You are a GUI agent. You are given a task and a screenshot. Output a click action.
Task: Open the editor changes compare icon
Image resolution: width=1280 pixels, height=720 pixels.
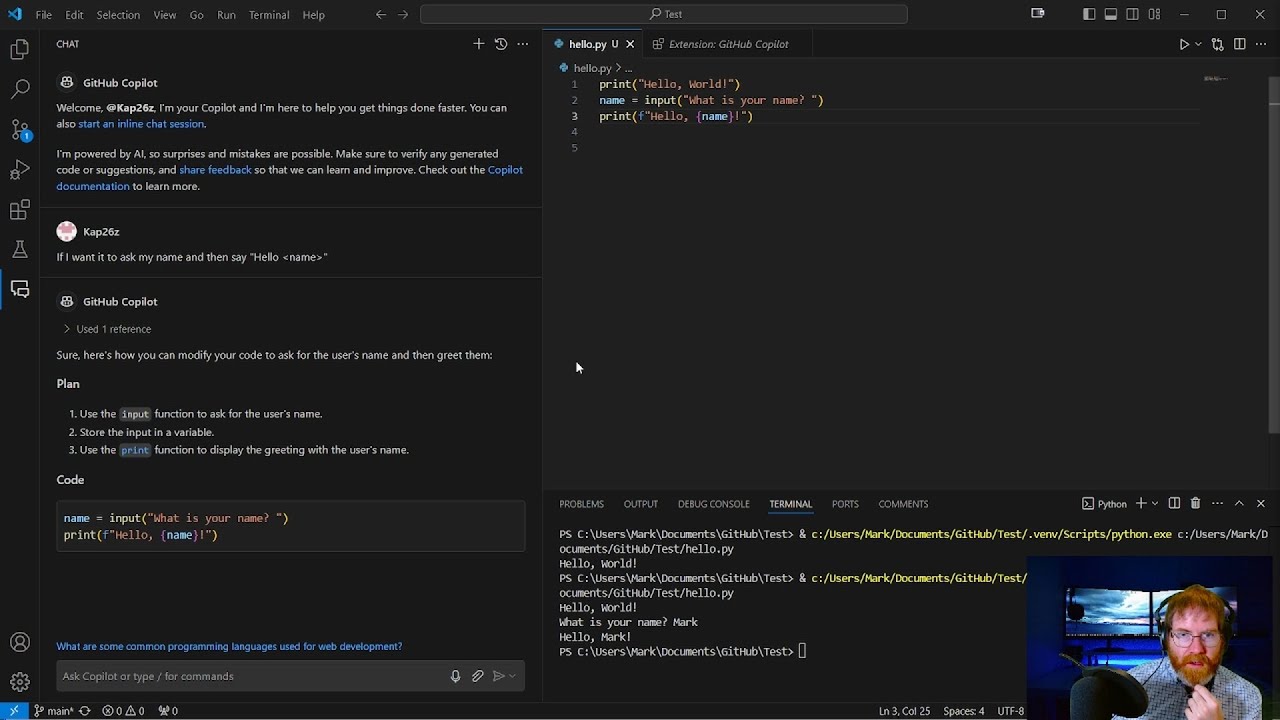coord(1217,44)
